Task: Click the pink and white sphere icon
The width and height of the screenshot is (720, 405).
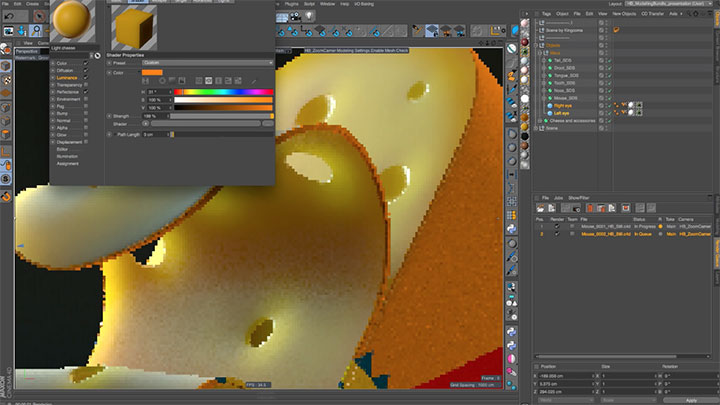Action: pyautogui.click(x=512, y=359)
